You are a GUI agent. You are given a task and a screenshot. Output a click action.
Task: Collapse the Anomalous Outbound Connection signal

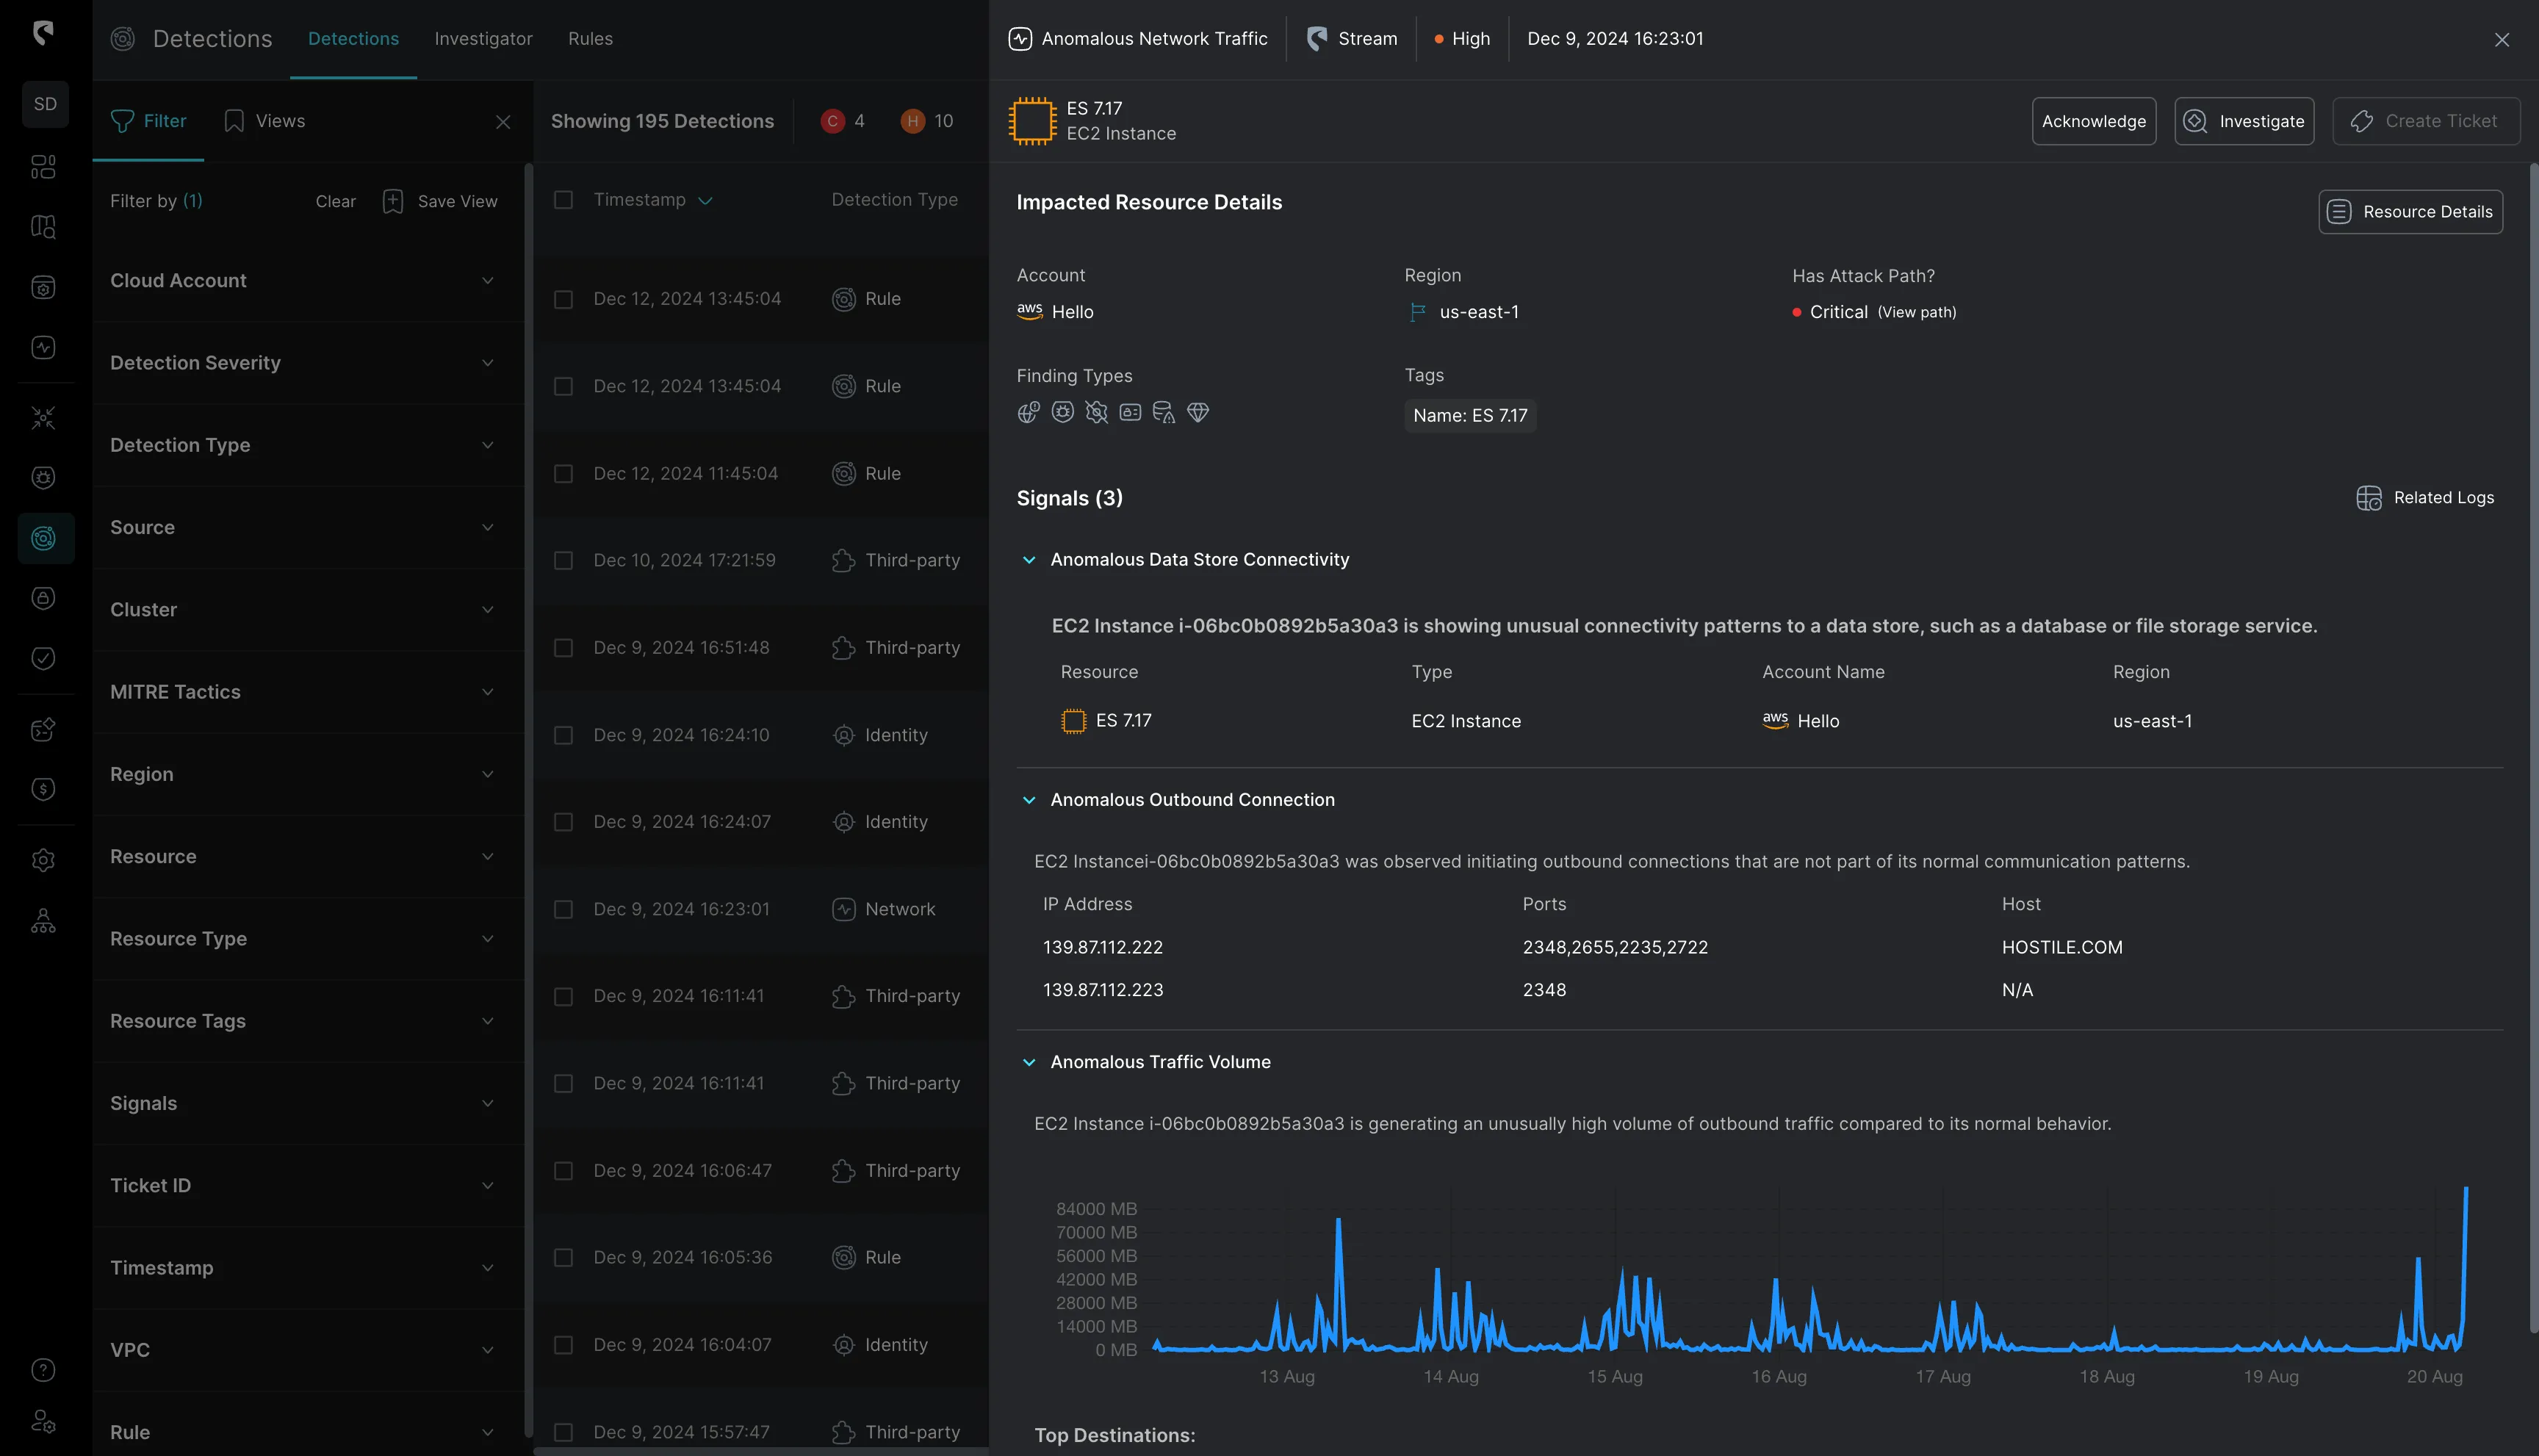coord(1029,800)
